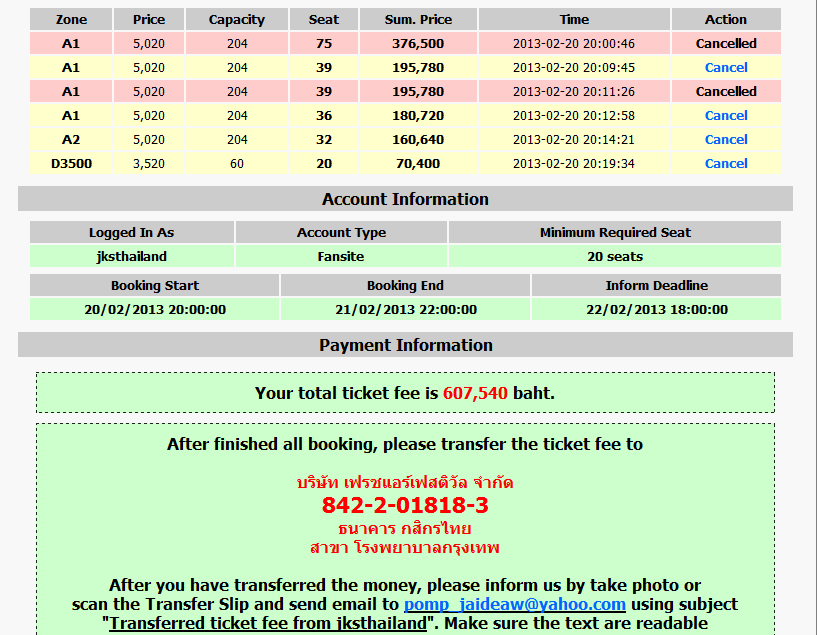Click the Sum. Price column header
The width and height of the screenshot is (817, 635).
tap(418, 19)
